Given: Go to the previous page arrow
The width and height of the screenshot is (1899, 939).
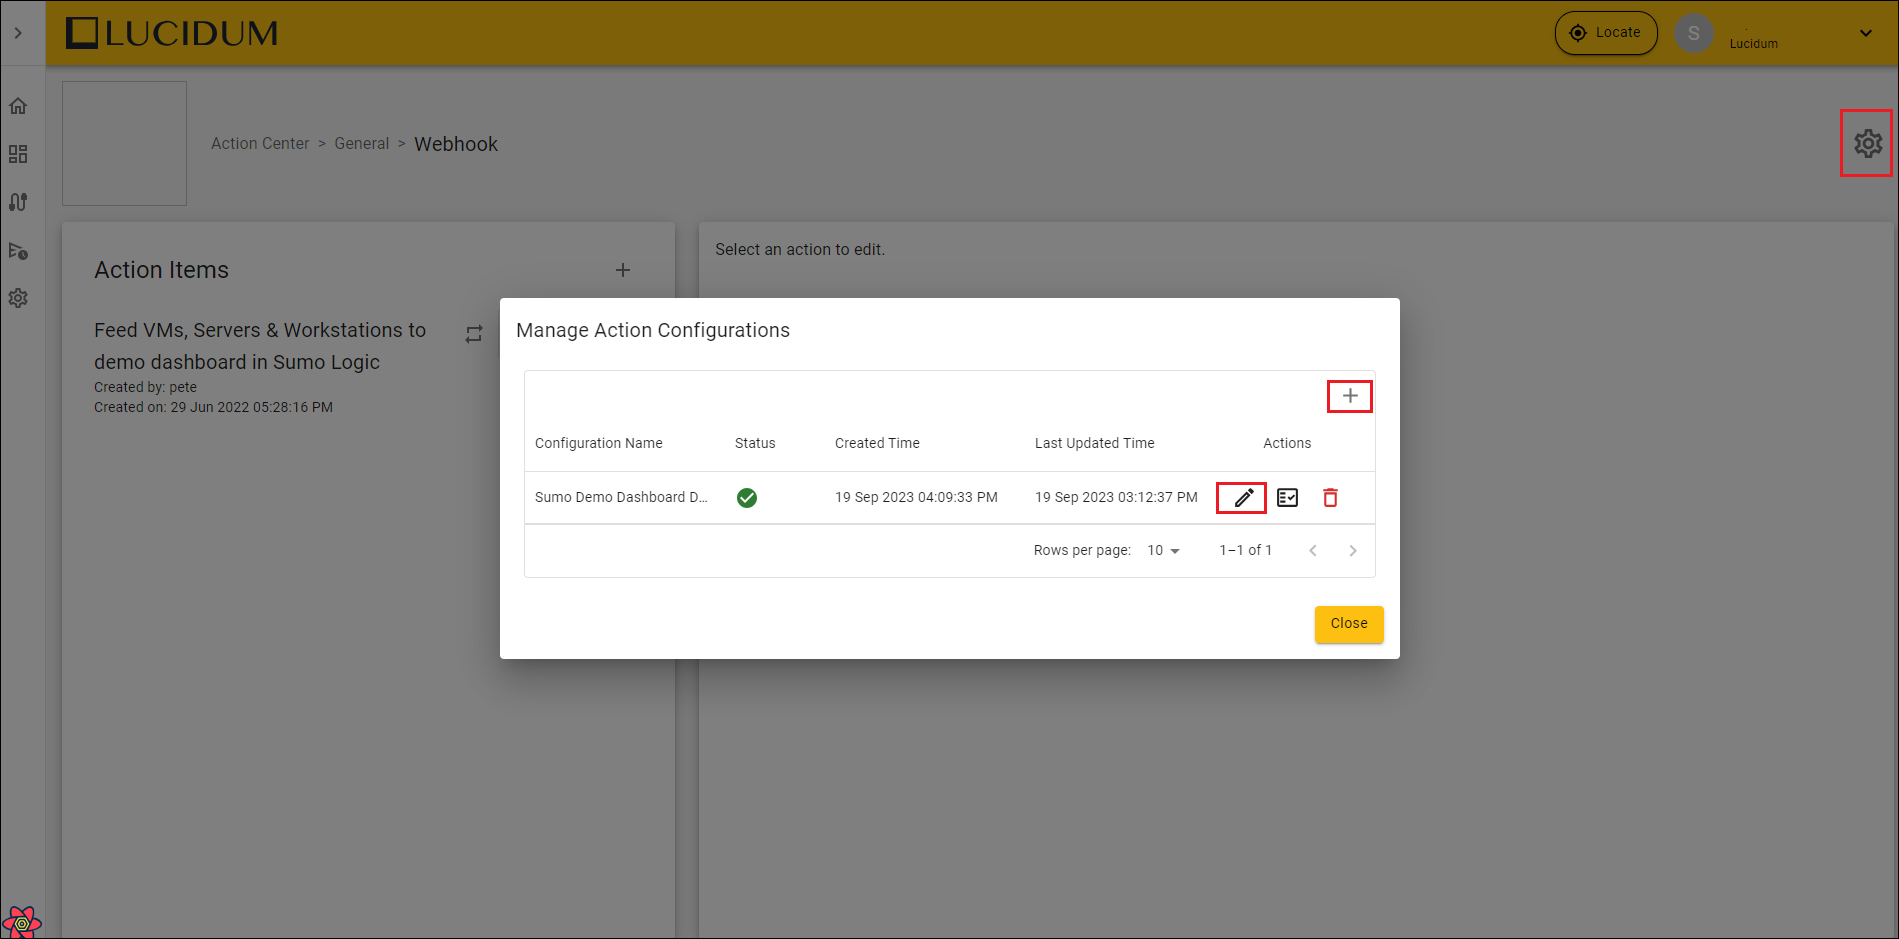Looking at the screenshot, I should pos(1313,550).
